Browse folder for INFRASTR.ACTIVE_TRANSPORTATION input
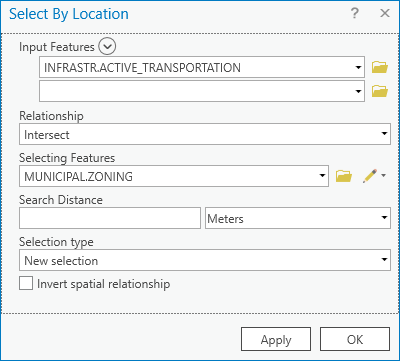 380,67
